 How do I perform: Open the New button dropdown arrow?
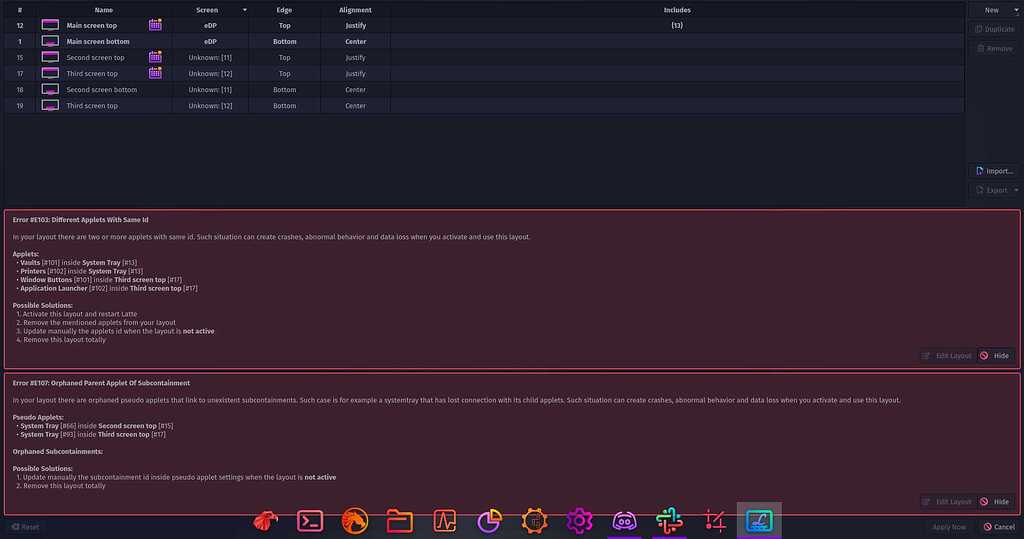click(x=1016, y=10)
